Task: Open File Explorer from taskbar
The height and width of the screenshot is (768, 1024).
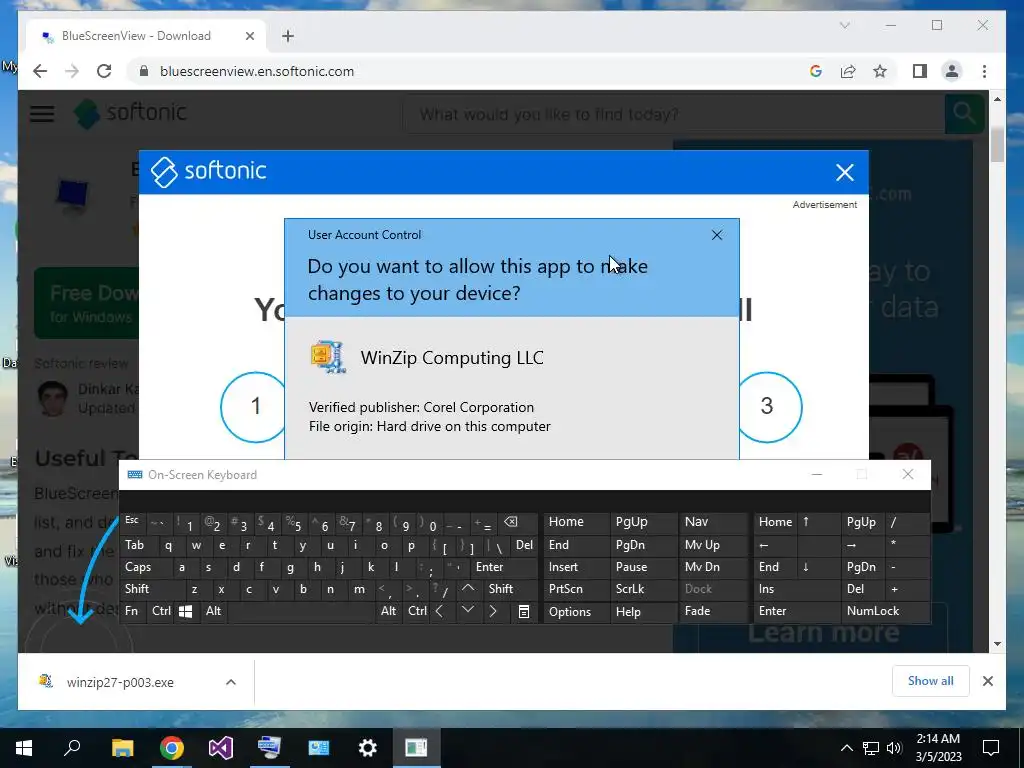Action: [x=122, y=748]
